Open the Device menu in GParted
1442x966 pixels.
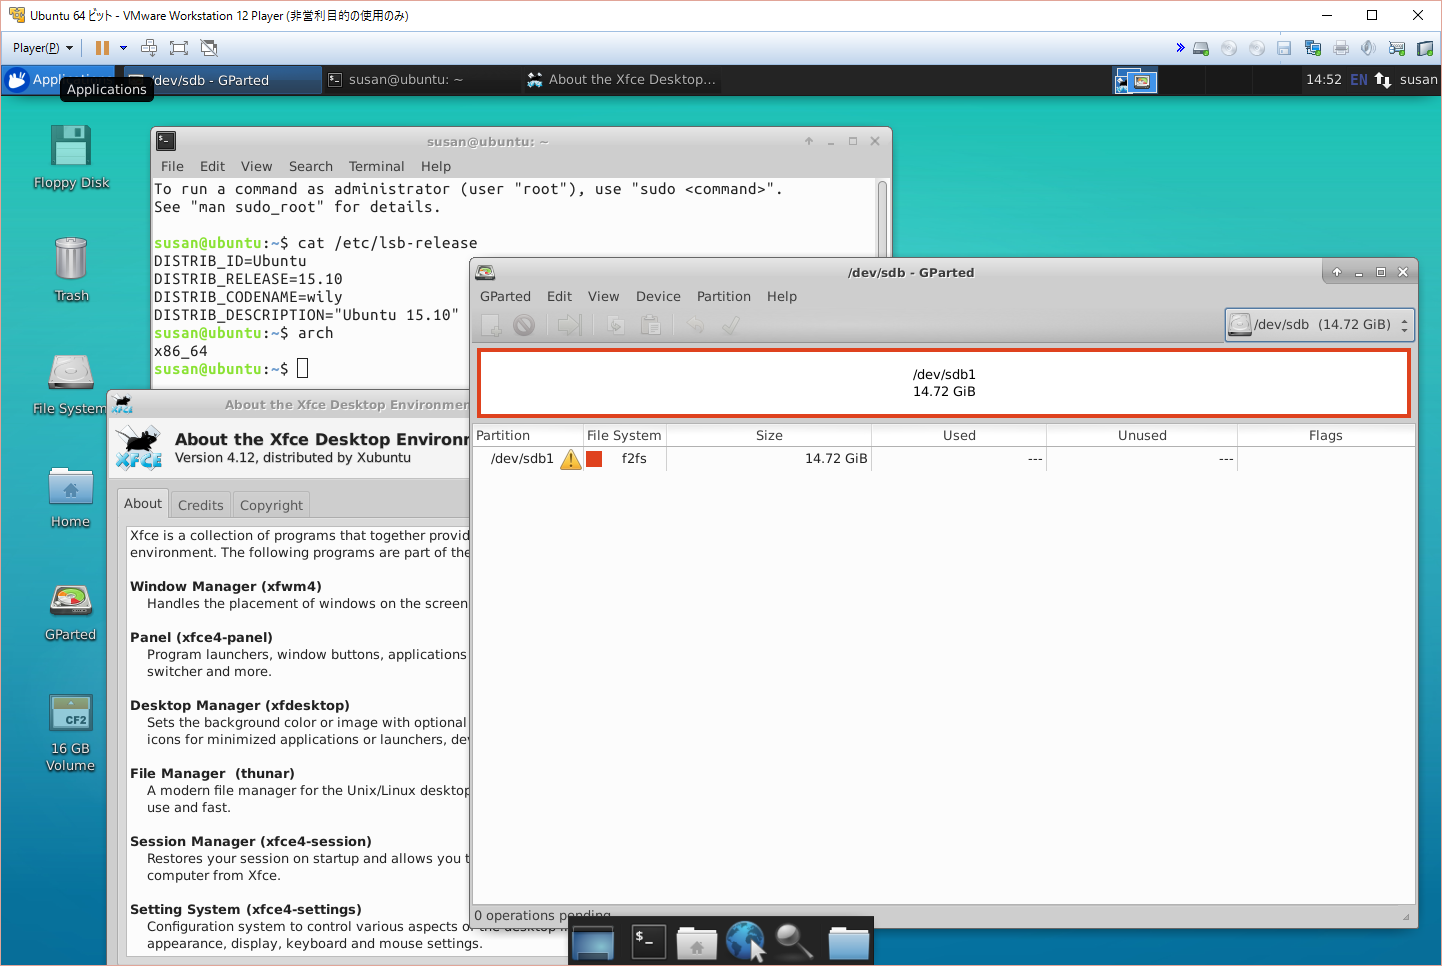click(658, 297)
